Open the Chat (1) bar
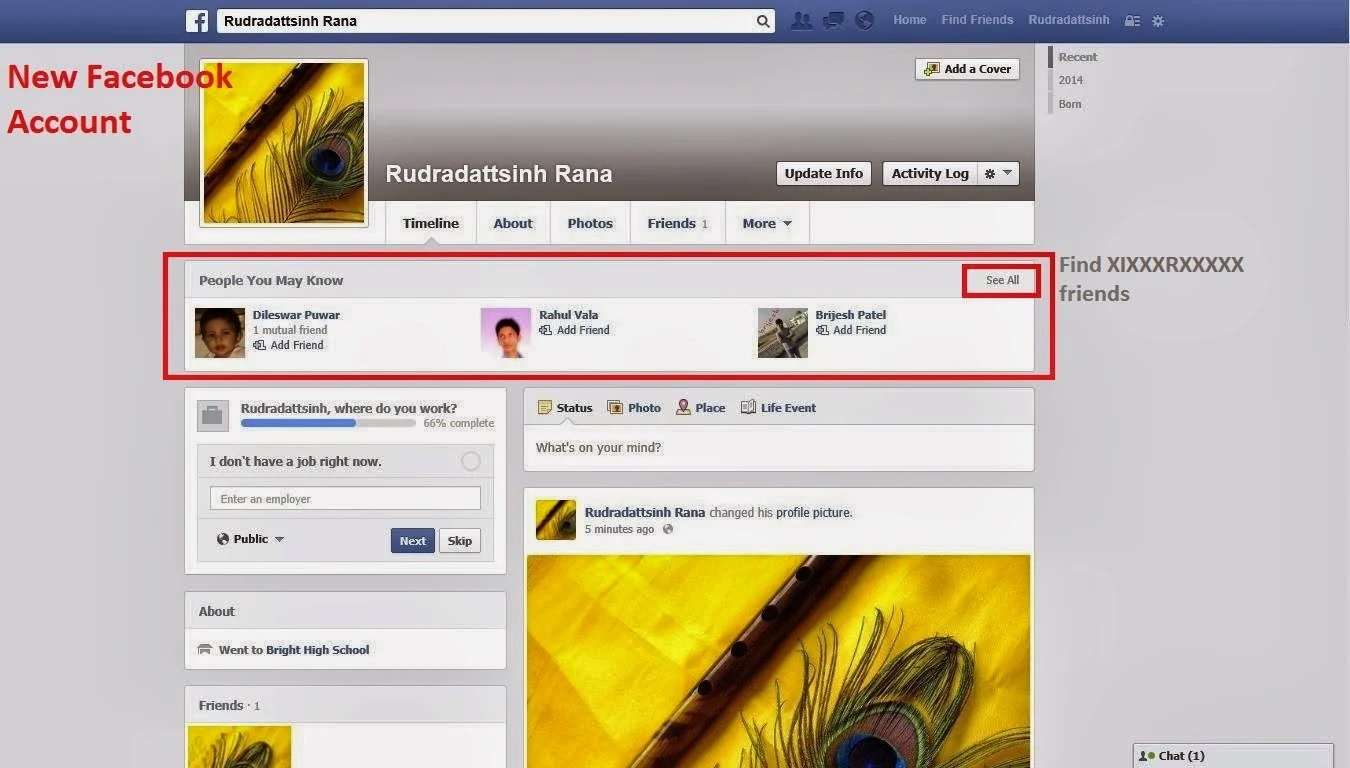The height and width of the screenshot is (768, 1350). click(x=1233, y=756)
